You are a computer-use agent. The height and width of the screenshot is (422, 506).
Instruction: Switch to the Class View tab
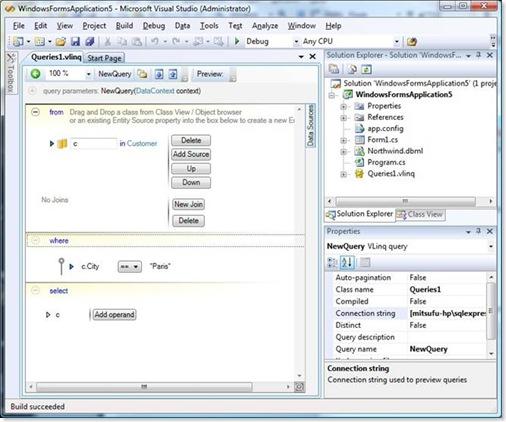click(421, 214)
